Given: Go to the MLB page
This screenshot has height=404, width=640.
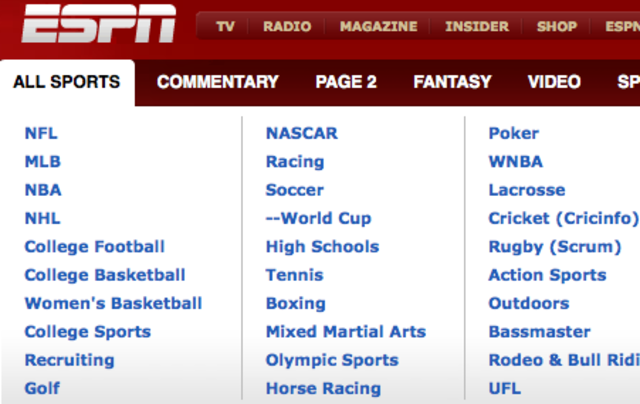Looking at the screenshot, I should [43, 162].
